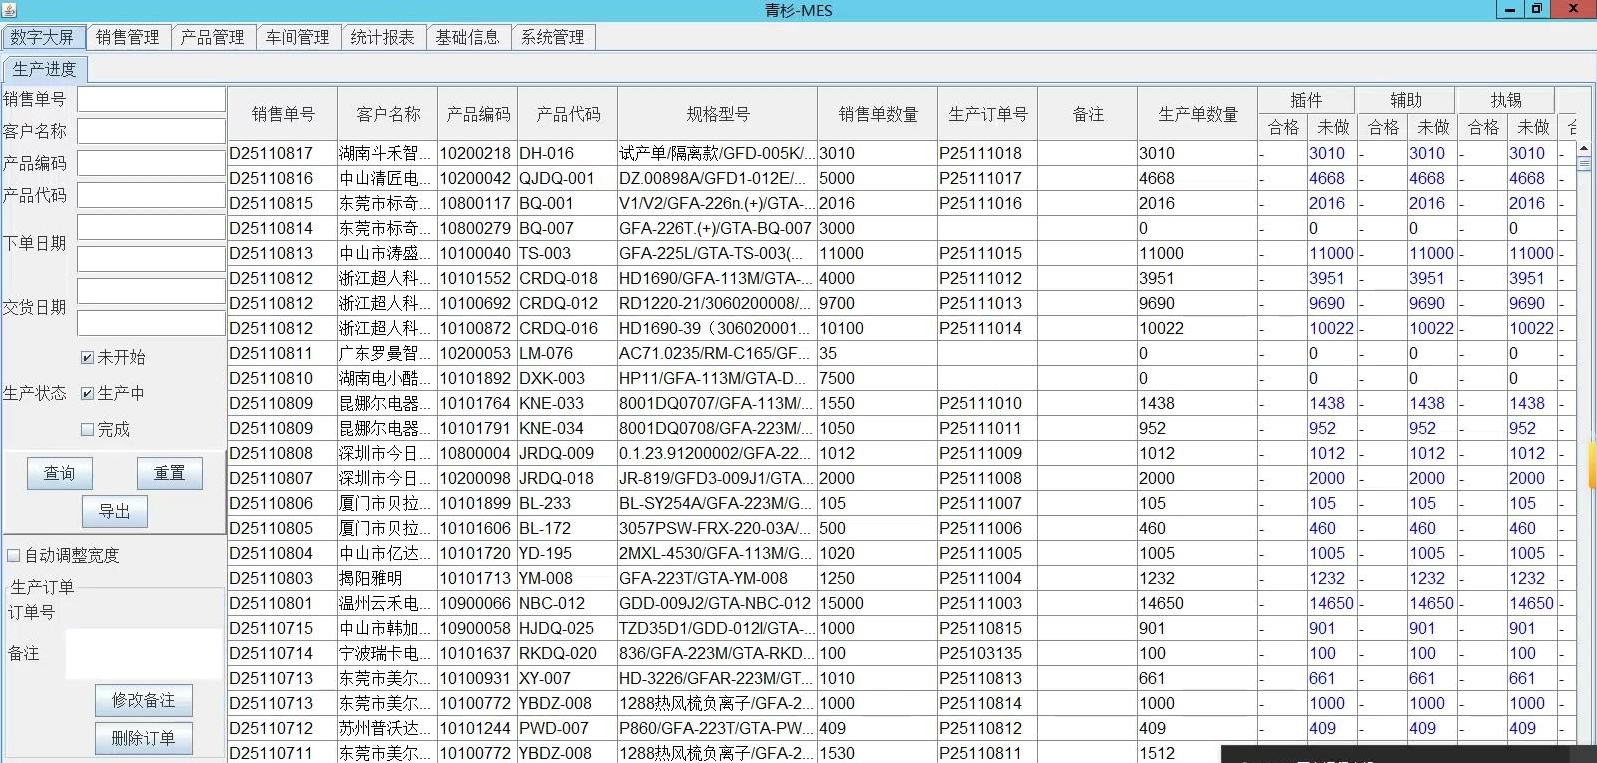Enable the 完成 status checkbox

(x=88, y=430)
